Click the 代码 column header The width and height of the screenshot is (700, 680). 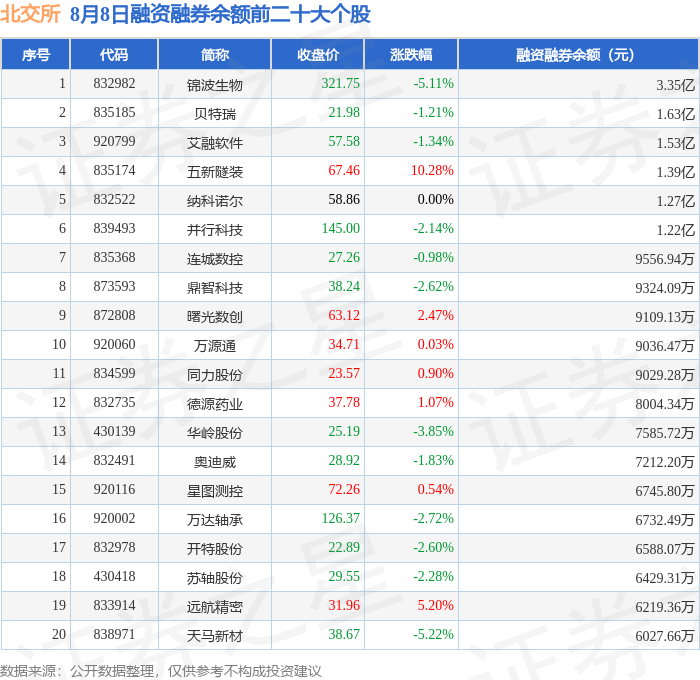(x=114, y=55)
